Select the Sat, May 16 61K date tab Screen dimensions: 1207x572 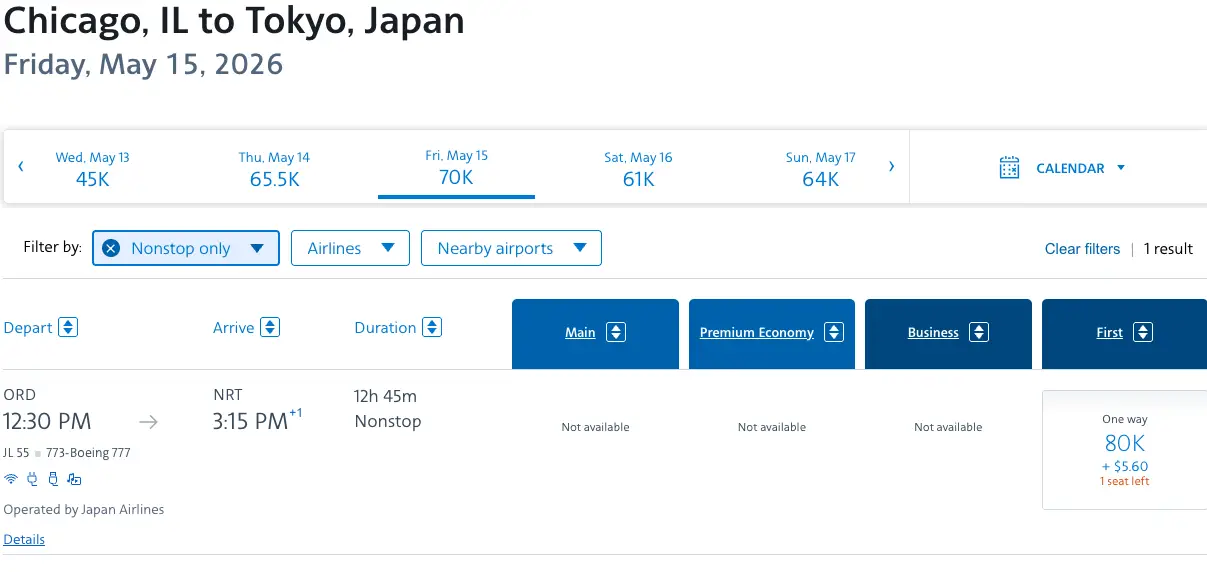tap(638, 169)
